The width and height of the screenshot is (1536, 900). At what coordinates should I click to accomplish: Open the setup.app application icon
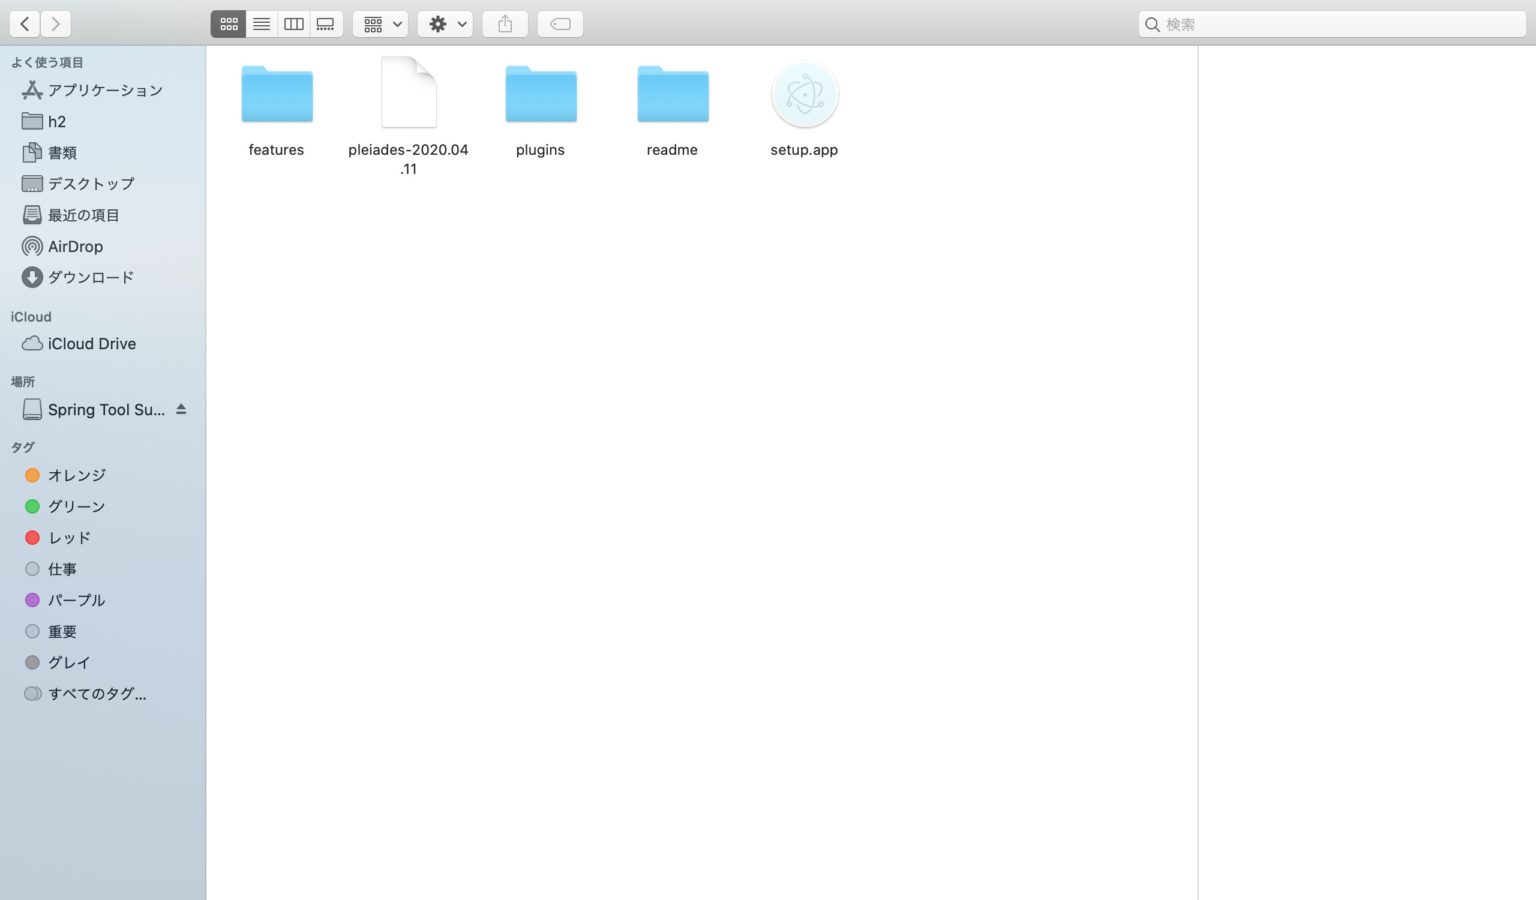click(804, 94)
